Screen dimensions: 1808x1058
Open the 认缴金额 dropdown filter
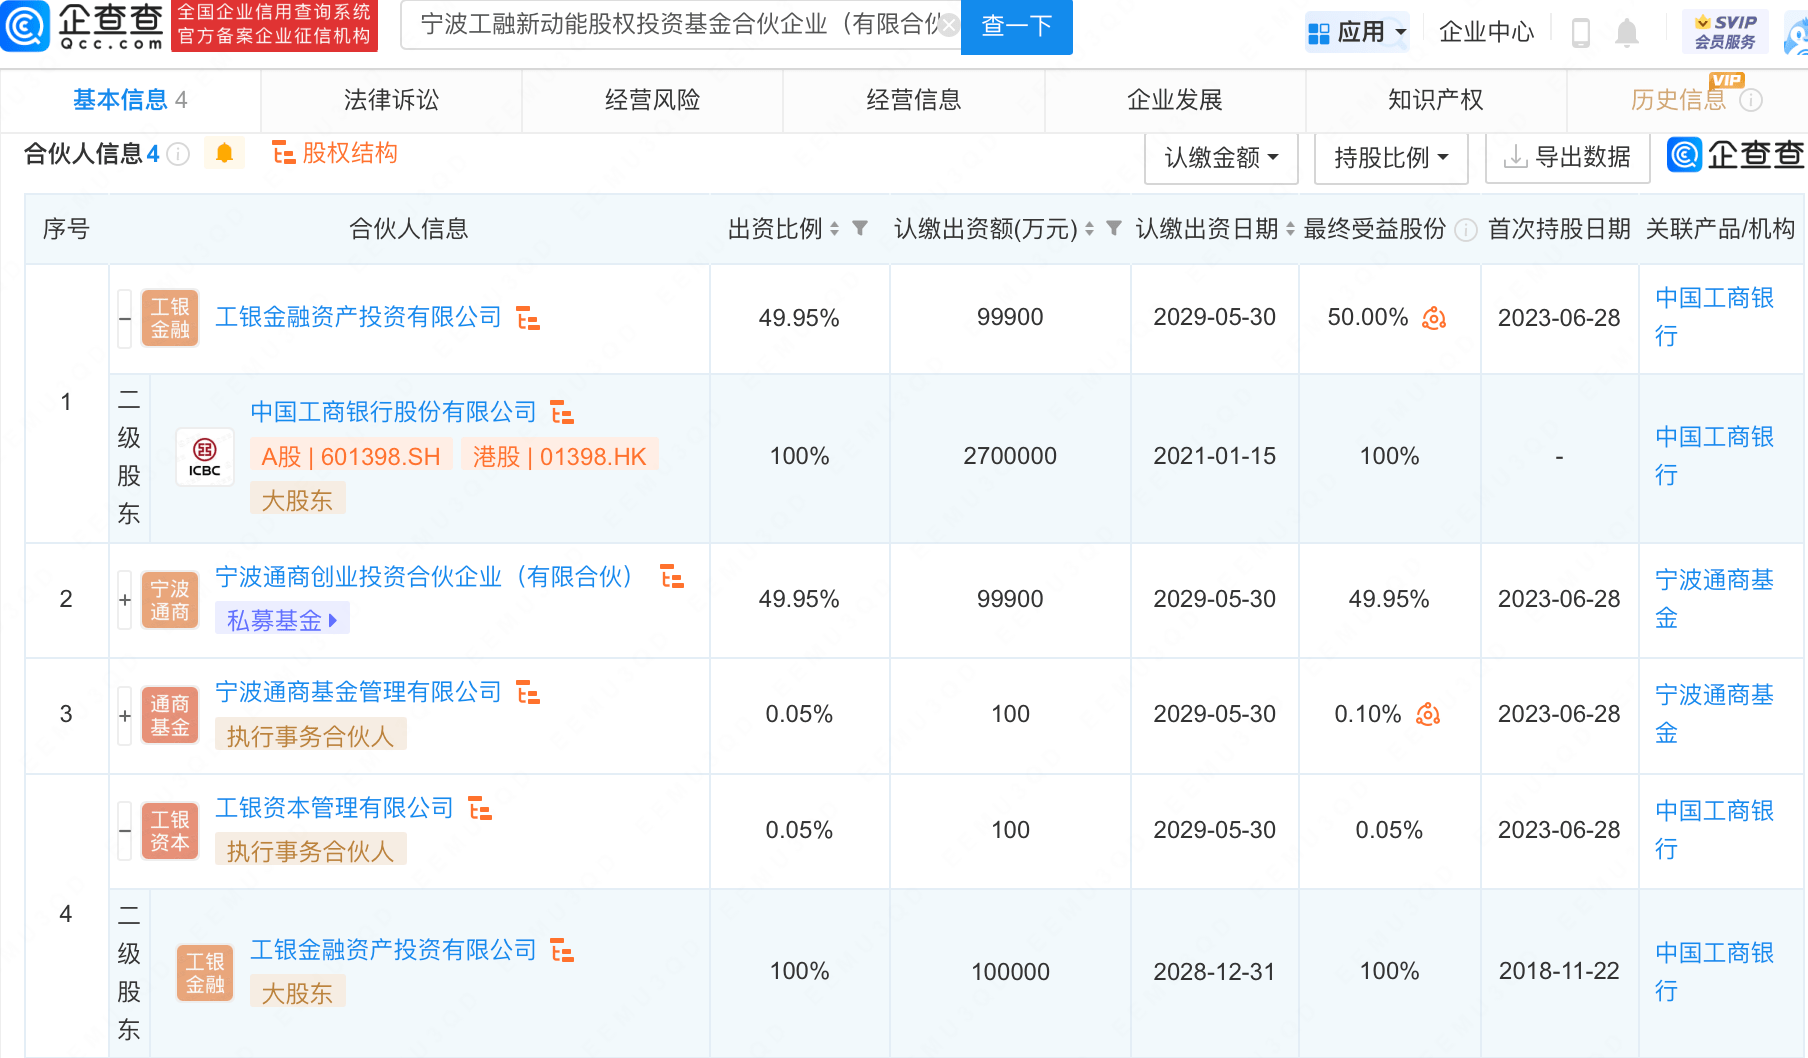(1221, 158)
